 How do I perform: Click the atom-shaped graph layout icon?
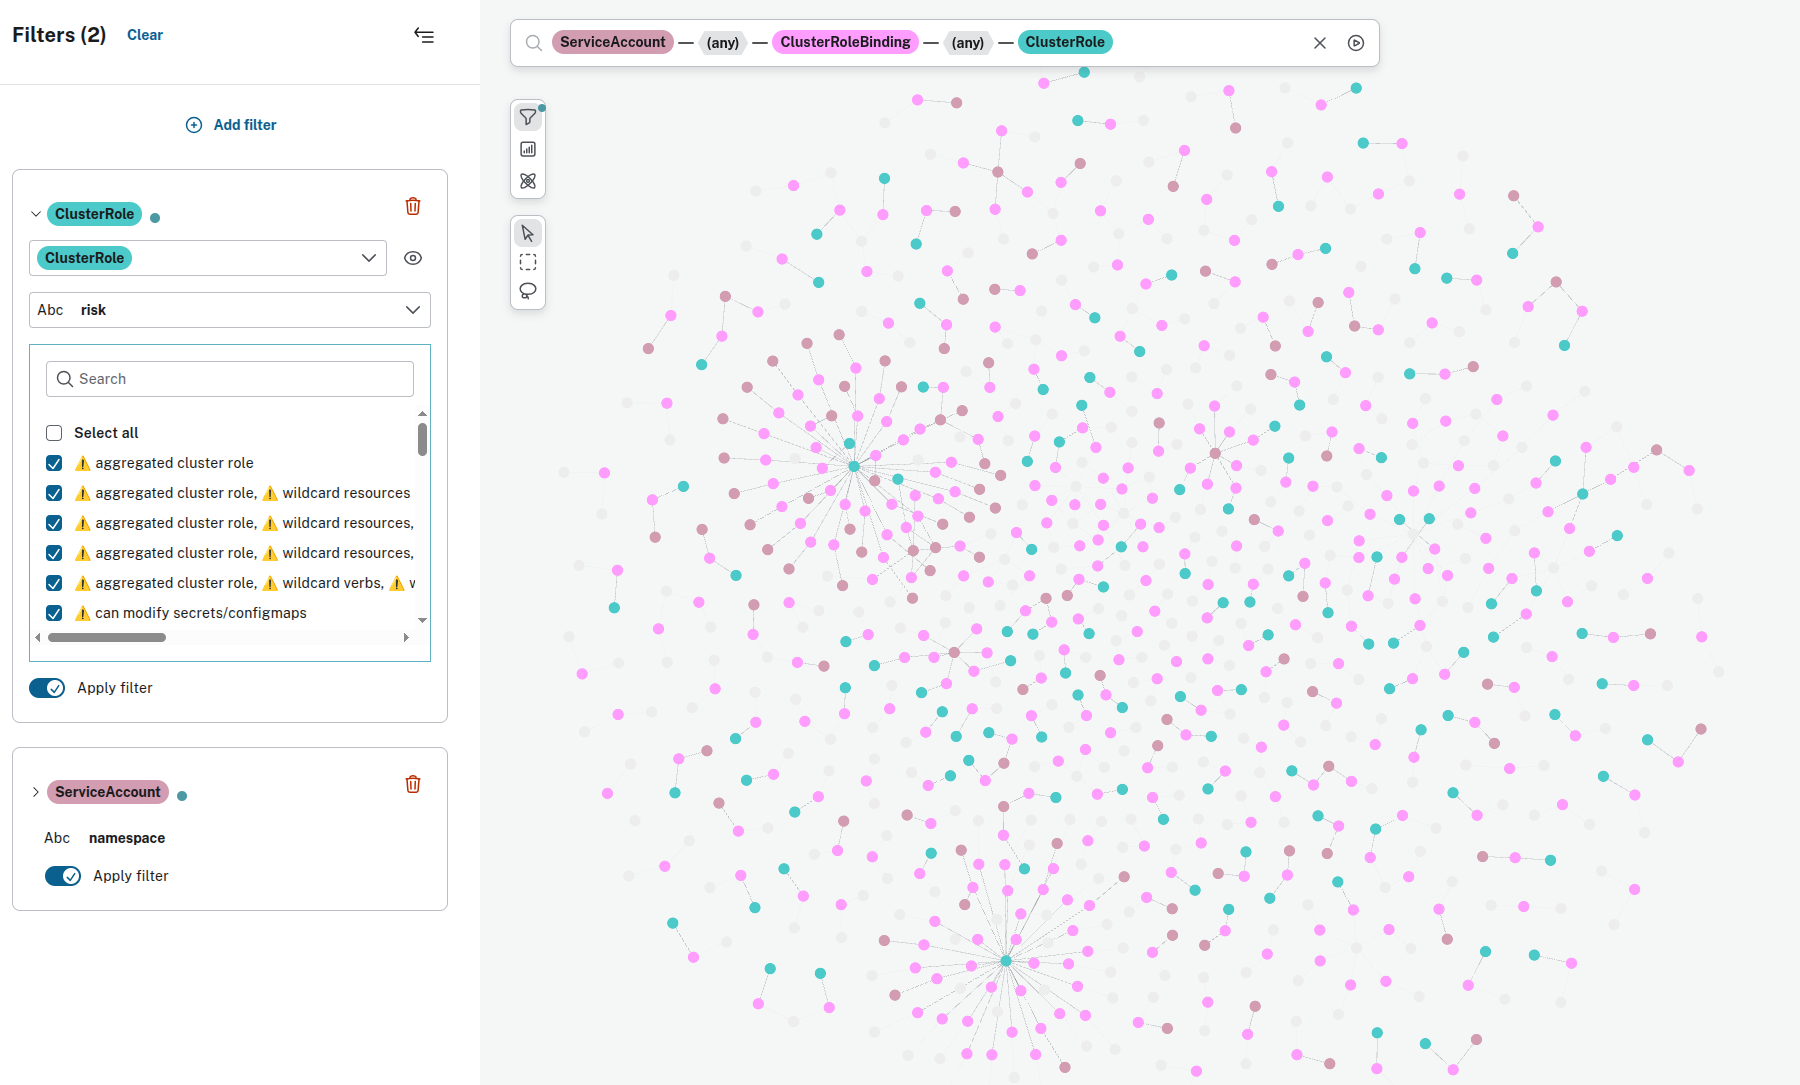click(528, 182)
